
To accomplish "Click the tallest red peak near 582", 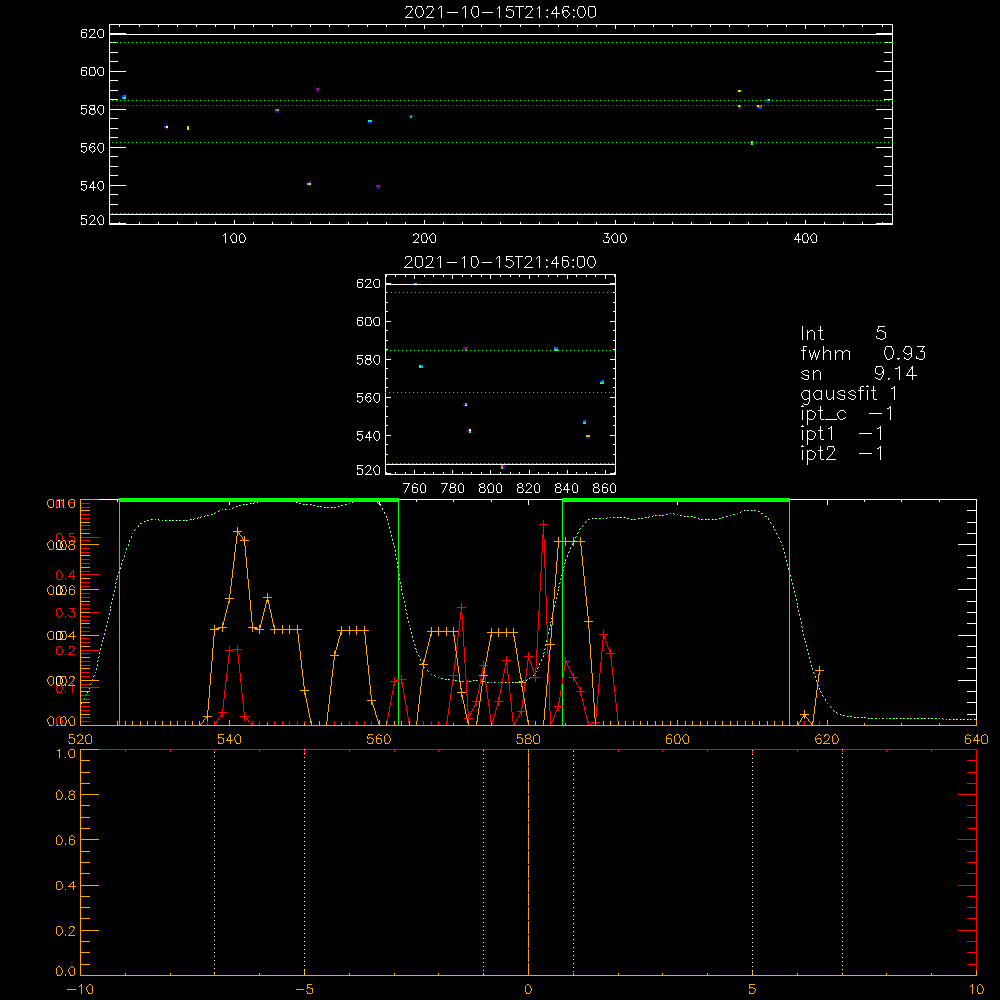I will 543,524.
